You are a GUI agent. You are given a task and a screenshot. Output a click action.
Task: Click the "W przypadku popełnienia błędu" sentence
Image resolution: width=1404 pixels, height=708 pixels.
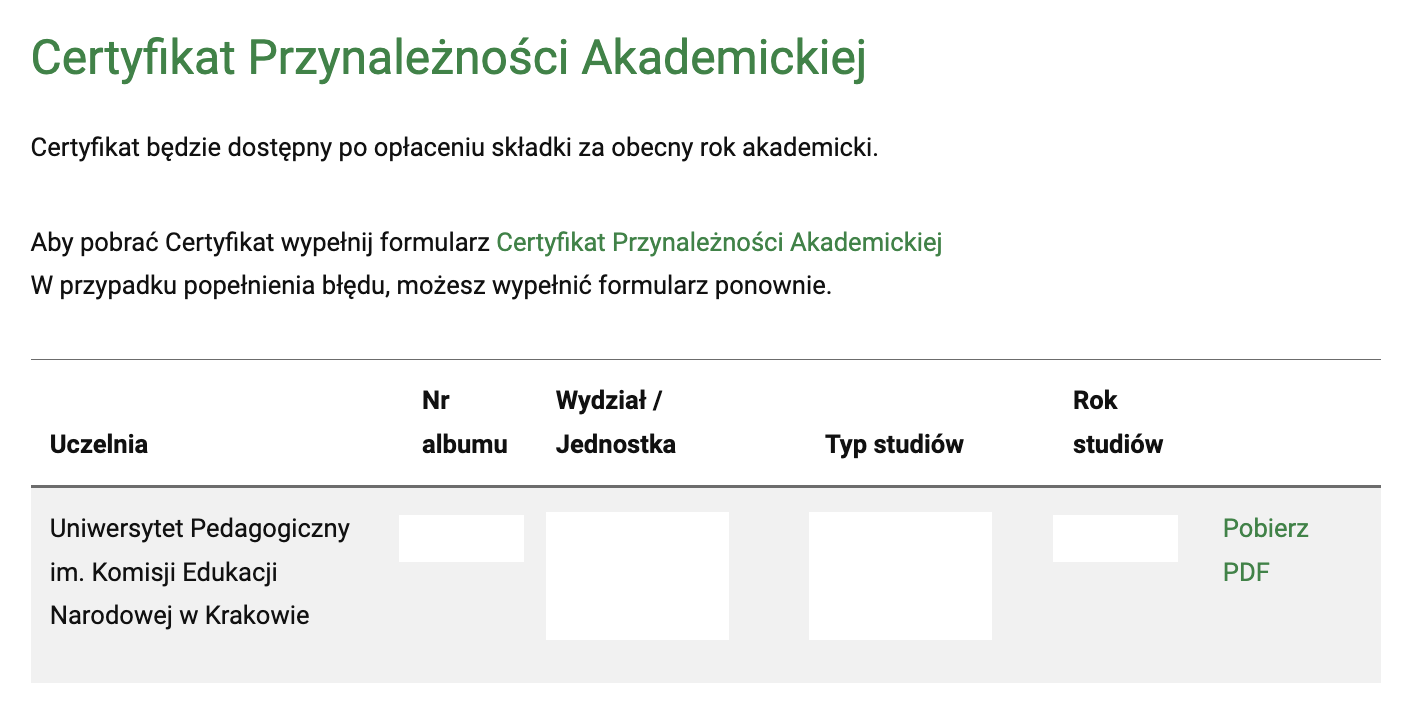(431, 286)
